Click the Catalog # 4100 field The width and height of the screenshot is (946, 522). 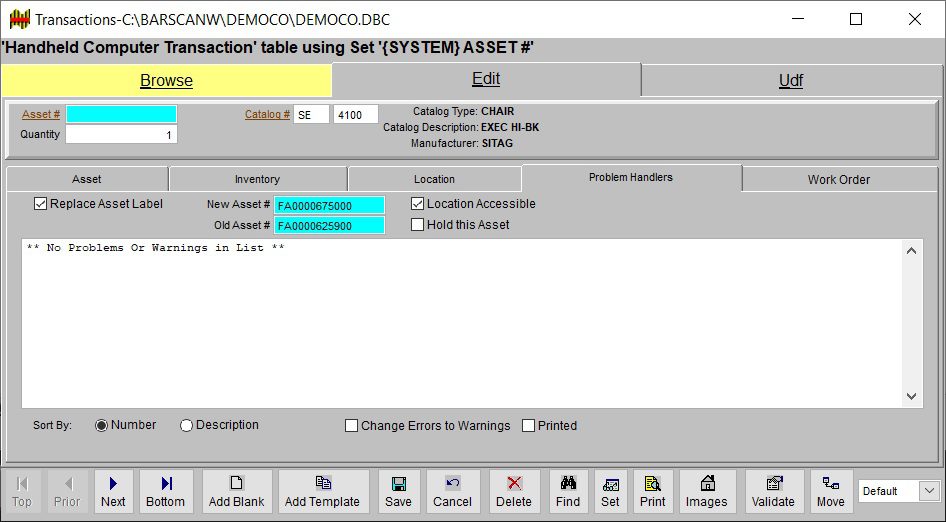point(356,114)
